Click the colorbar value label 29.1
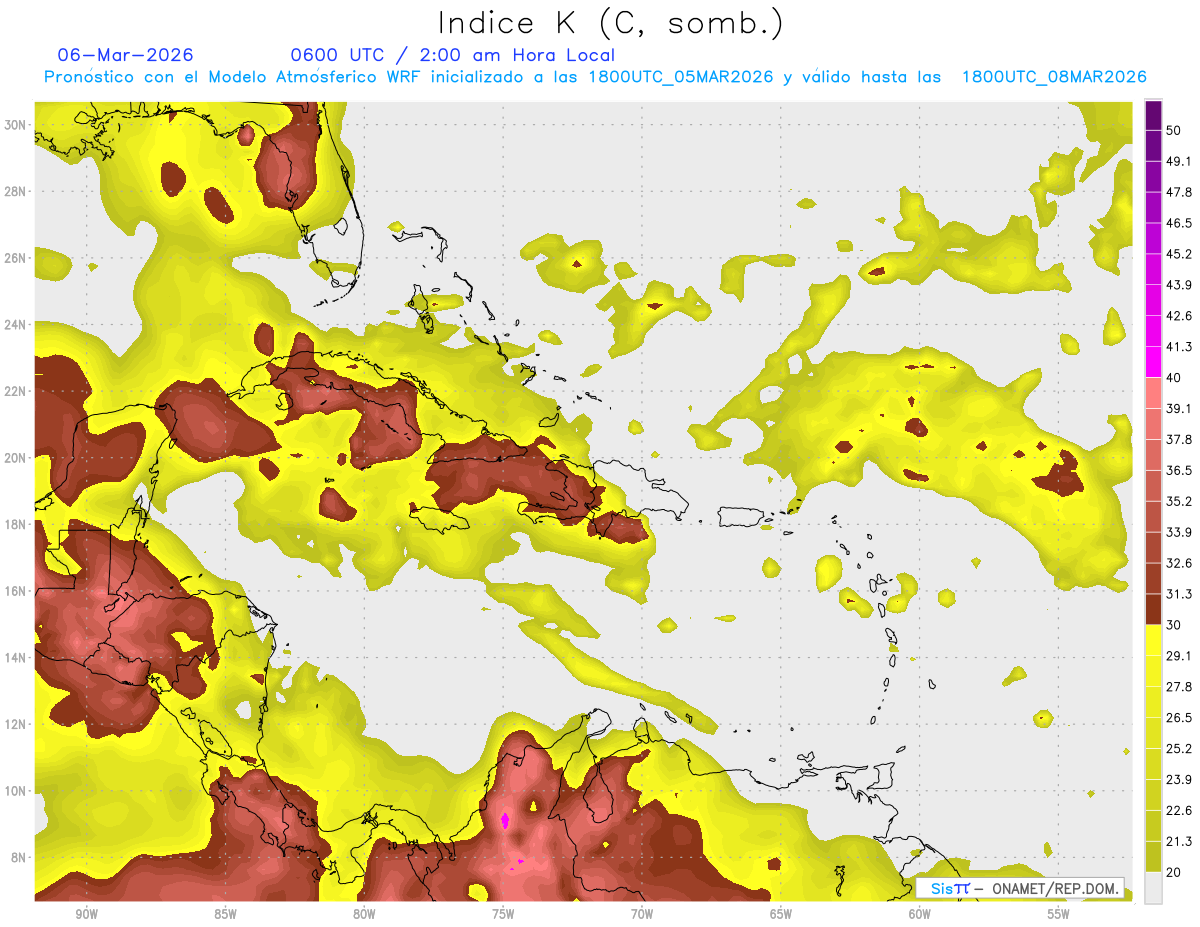 (1179, 656)
